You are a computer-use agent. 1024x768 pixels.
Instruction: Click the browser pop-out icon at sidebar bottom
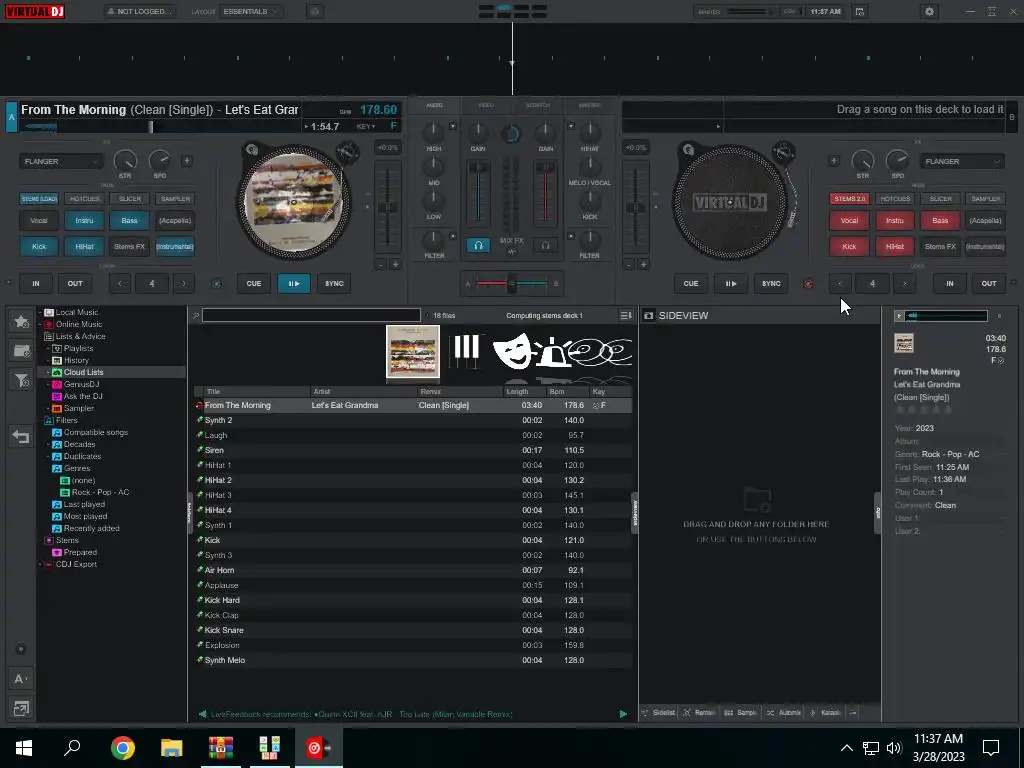click(x=21, y=709)
